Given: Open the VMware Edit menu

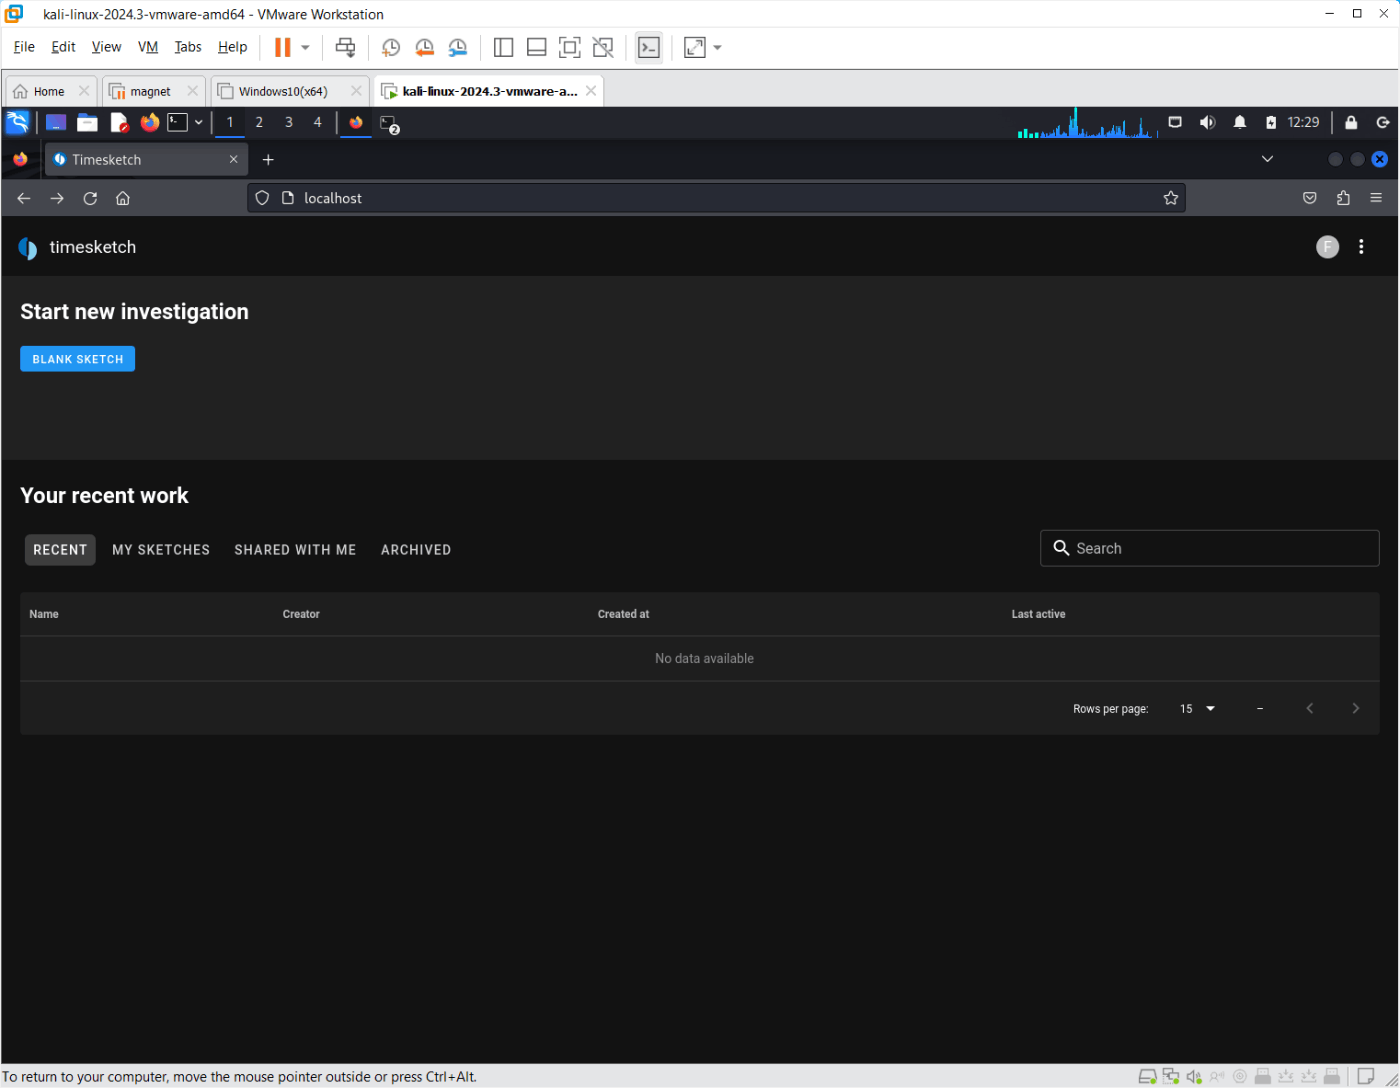Looking at the screenshot, I should pyautogui.click(x=63, y=47).
